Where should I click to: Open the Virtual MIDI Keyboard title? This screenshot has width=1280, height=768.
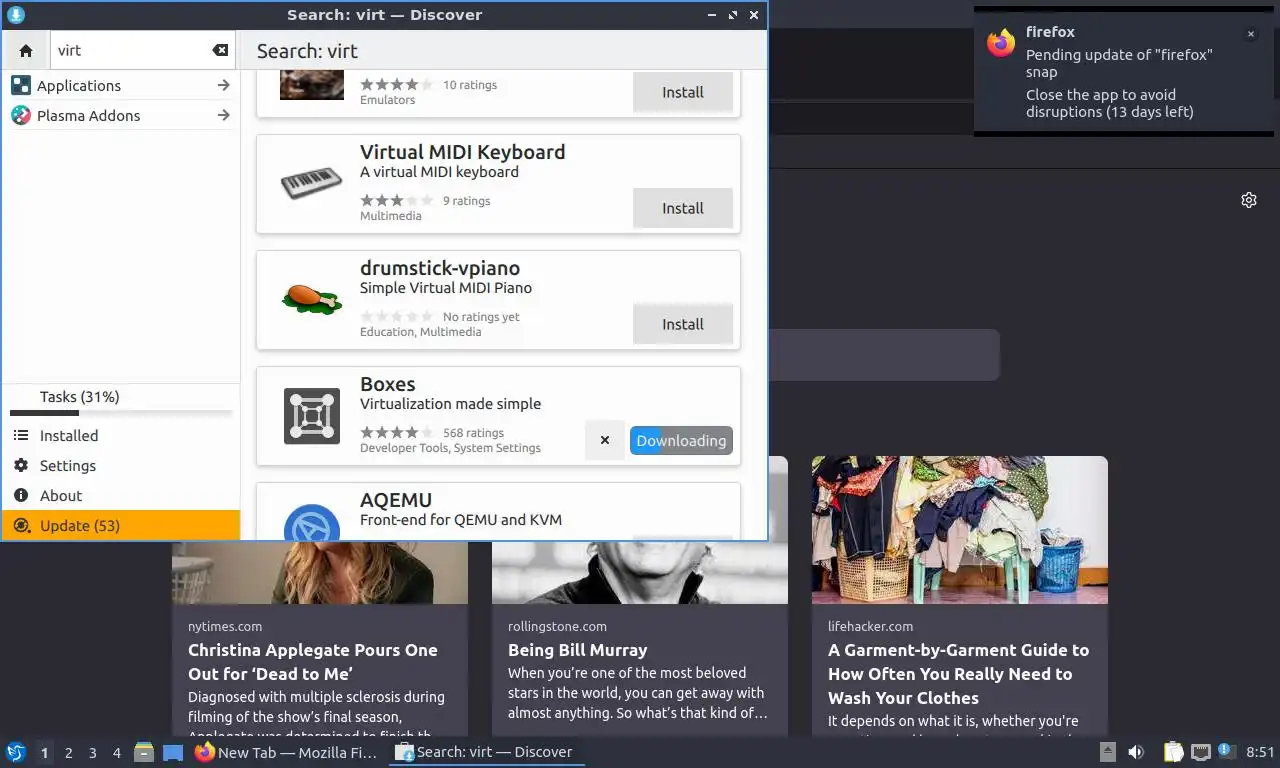point(462,152)
